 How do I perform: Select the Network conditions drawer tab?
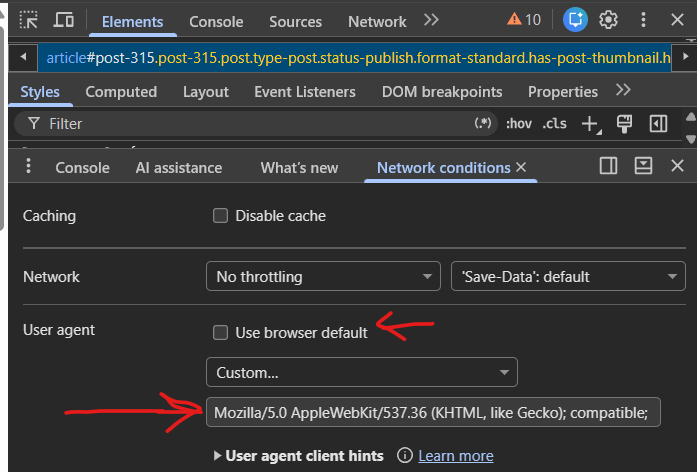(444, 168)
